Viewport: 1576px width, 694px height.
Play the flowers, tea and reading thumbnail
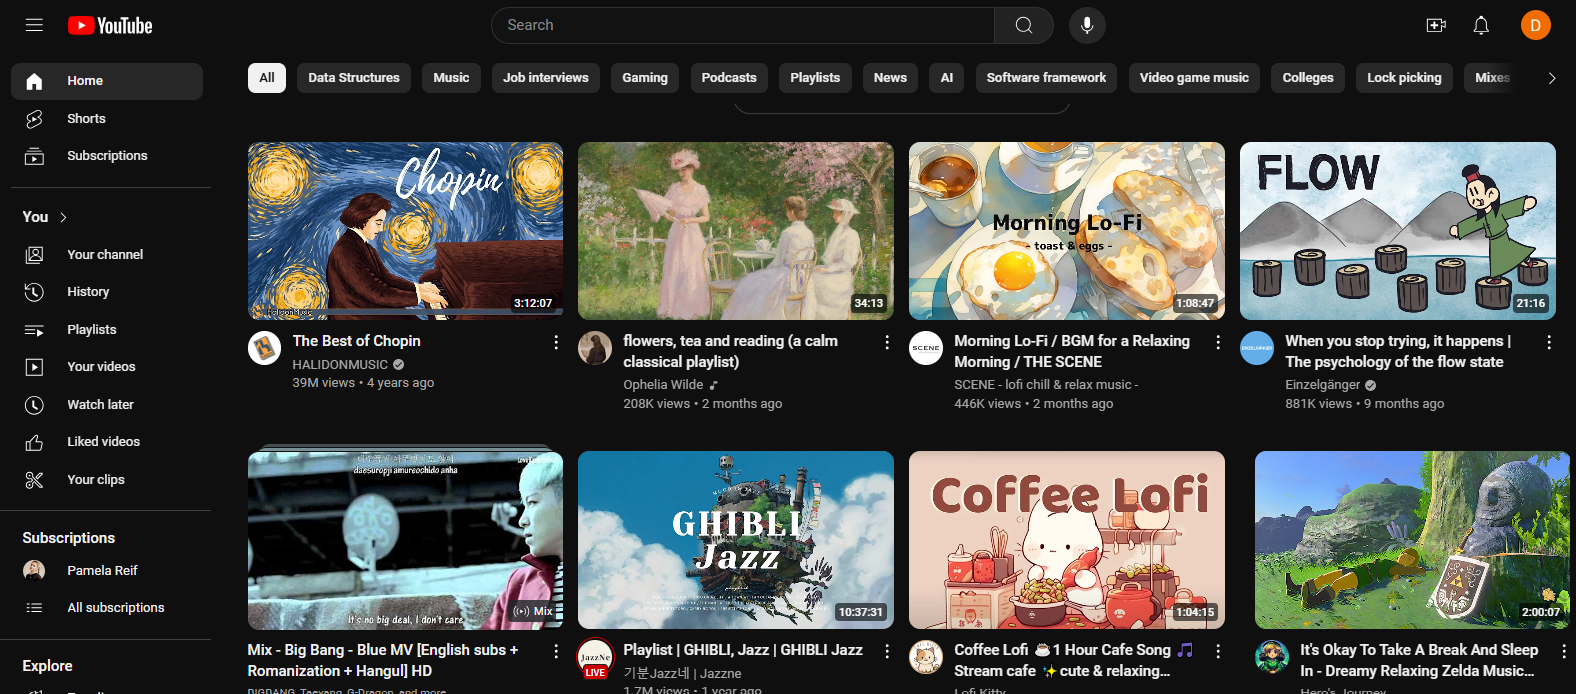tap(736, 231)
